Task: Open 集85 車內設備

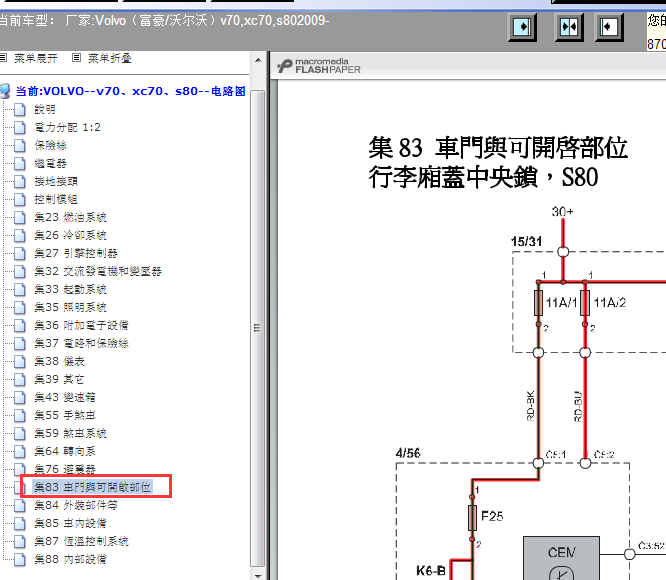Action: [71, 523]
